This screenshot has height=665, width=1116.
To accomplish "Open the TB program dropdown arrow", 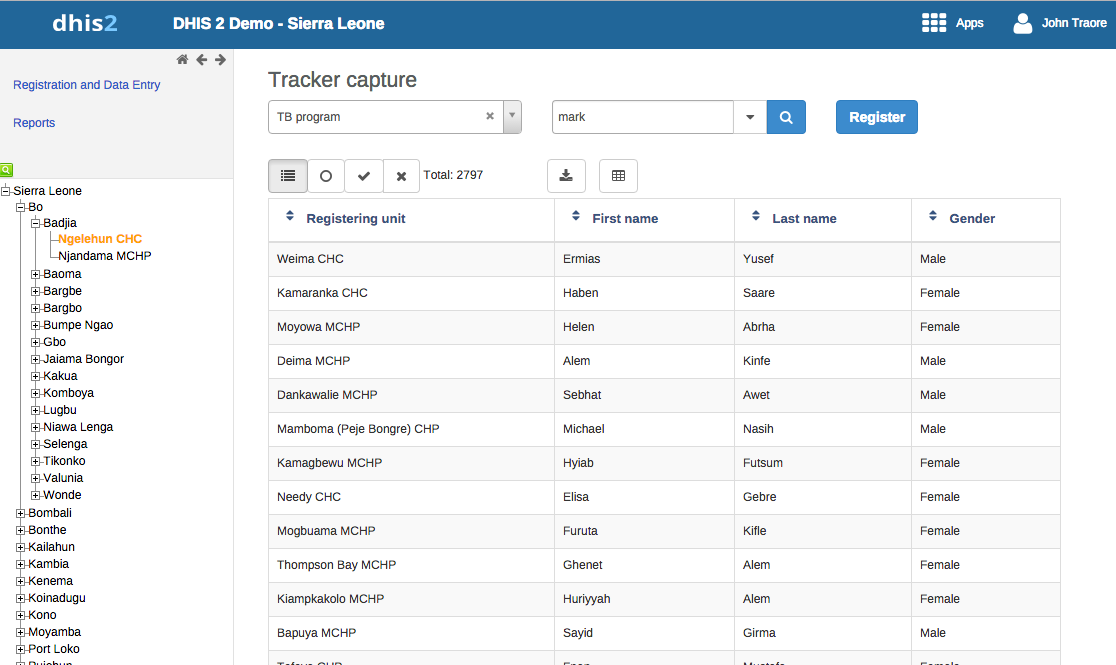I will pyautogui.click(x=512, y=116).
